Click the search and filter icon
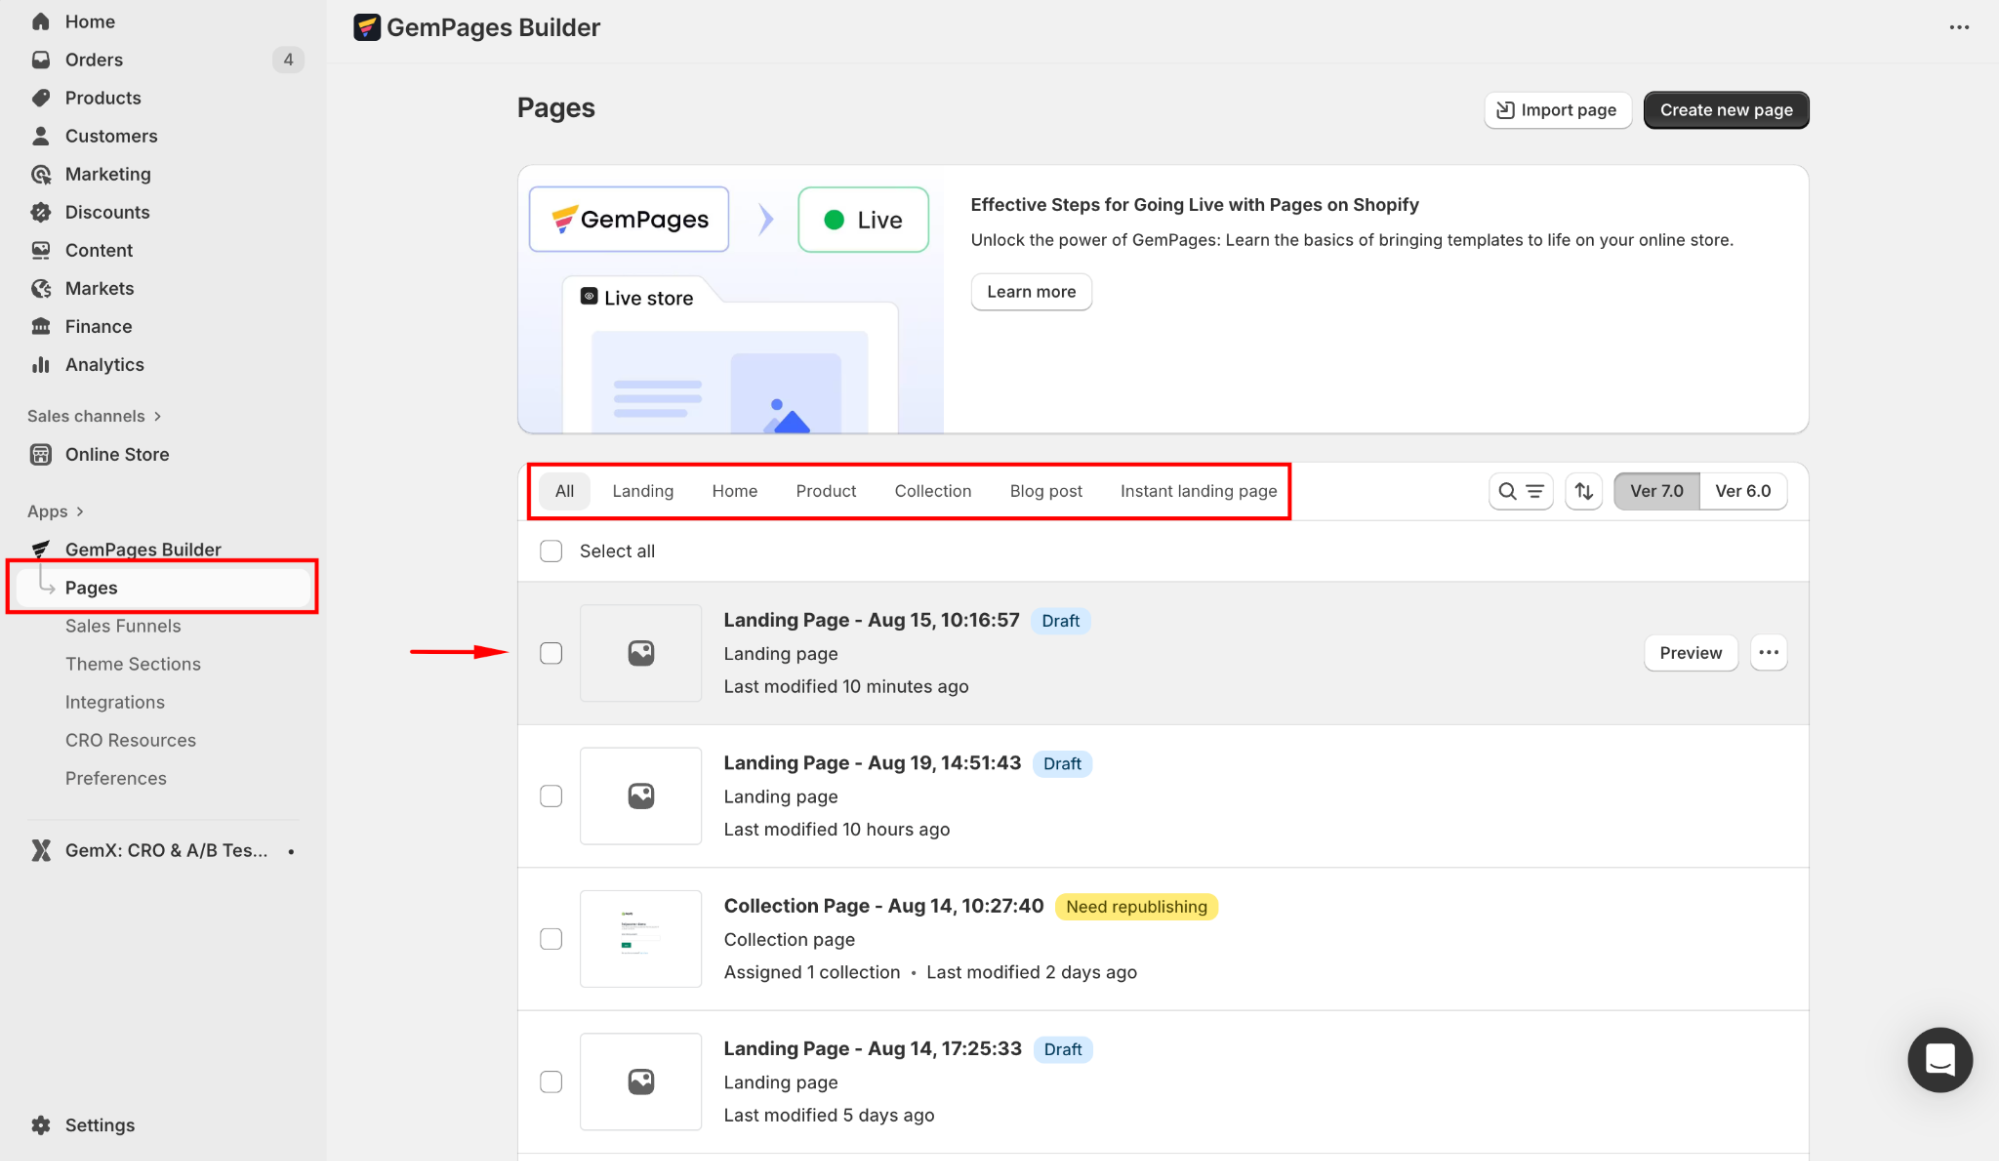 point(1520,491)
